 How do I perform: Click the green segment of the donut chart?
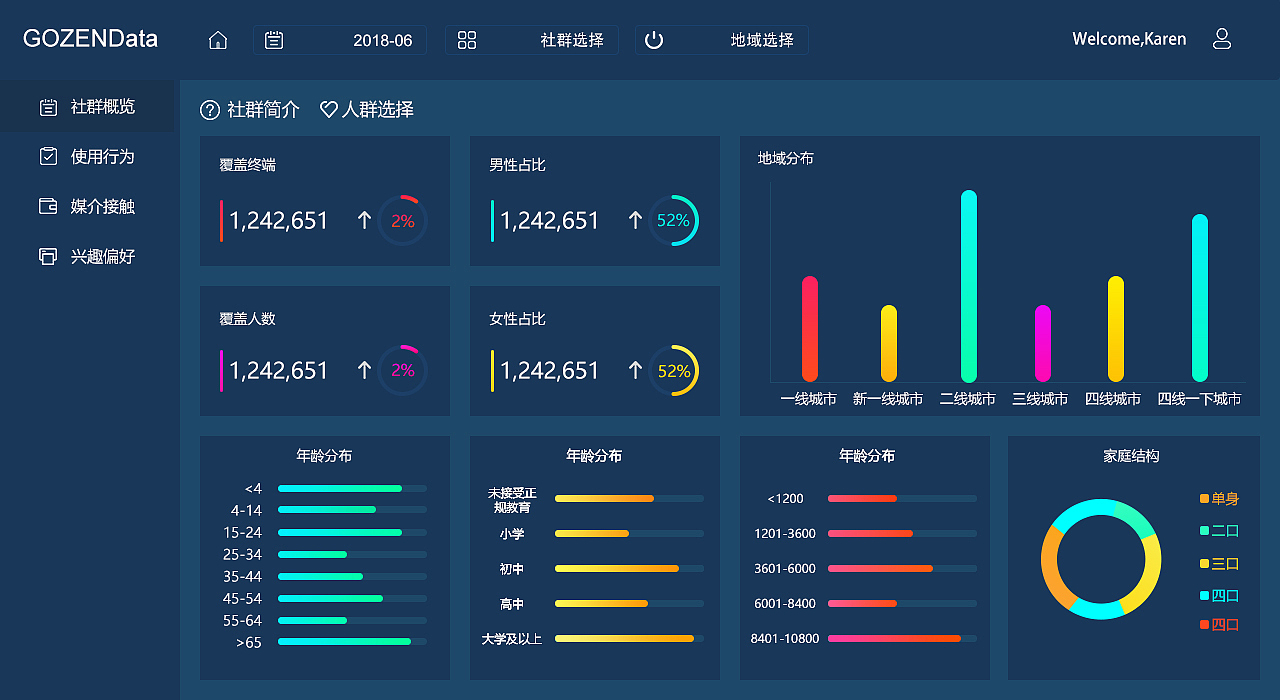pyautogui.click(x=1136, y=518)
